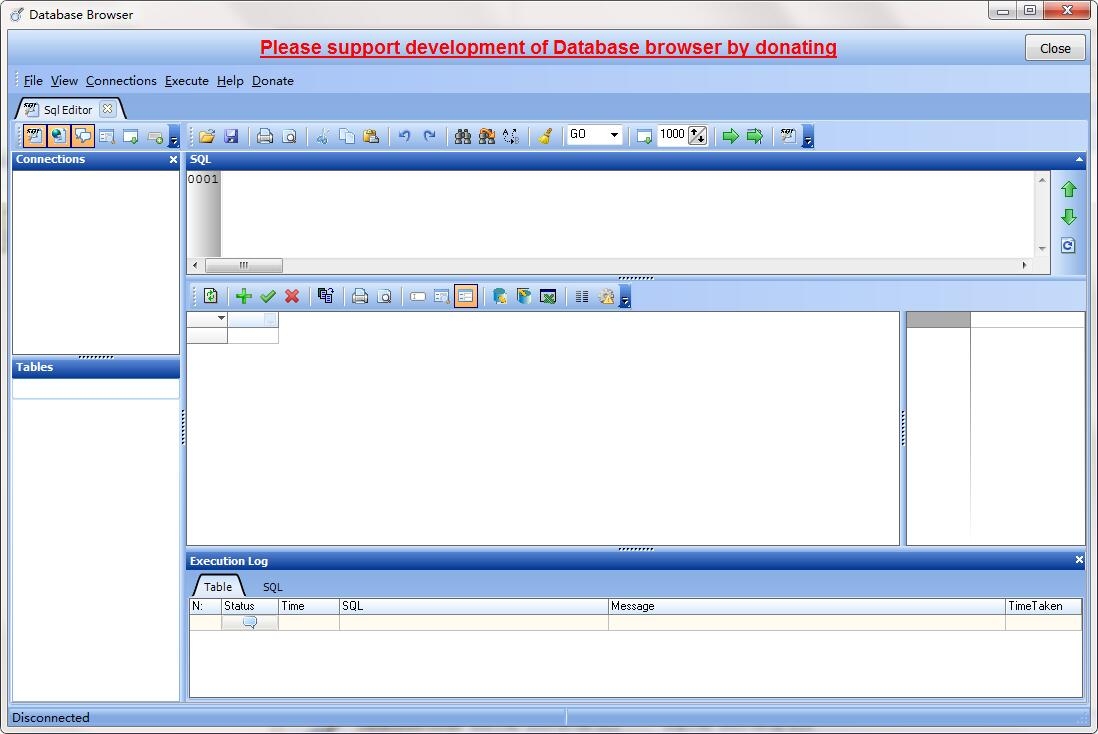Click the row limit 1000 field

point(672,134)
